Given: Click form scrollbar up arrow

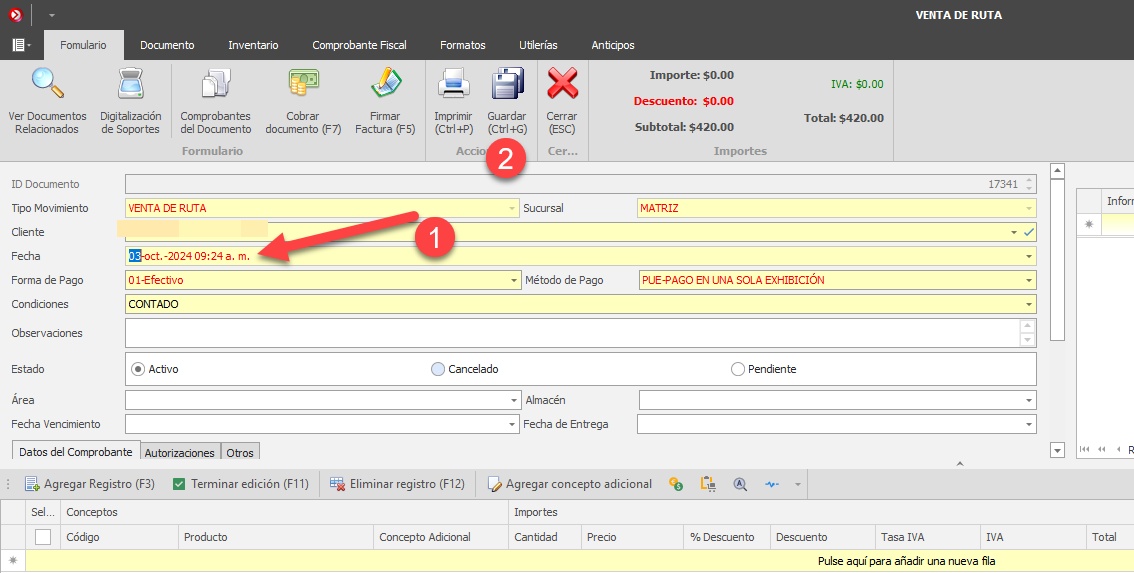Looking at the screenshot, I should pos(1057,171).
